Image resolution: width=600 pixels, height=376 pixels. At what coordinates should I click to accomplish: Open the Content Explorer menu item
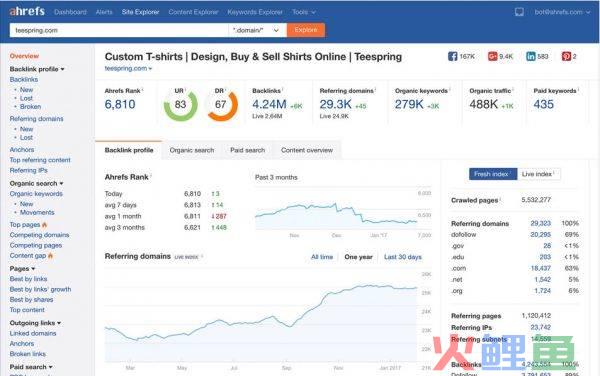coord(193,12)
